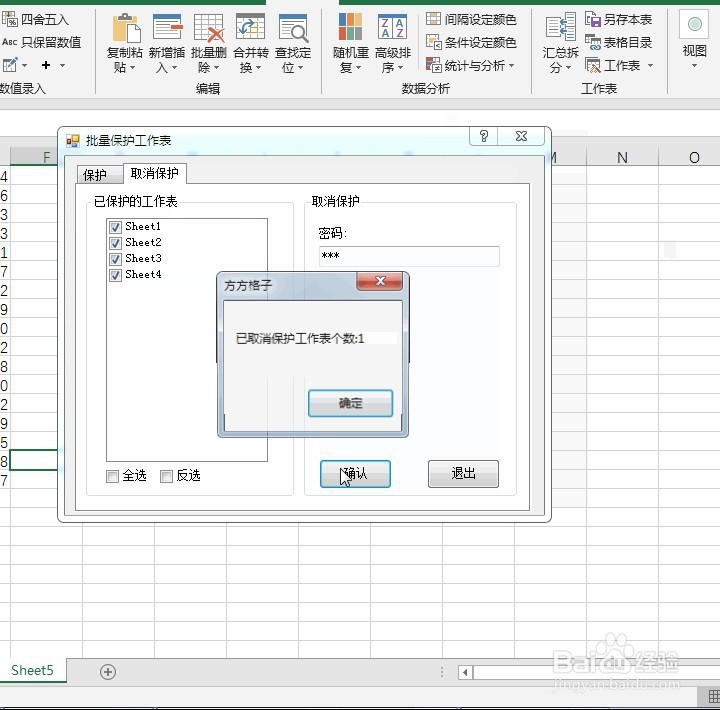Click the plus icon in 数值录入
The image size is (720, 710).
(46, 65)
